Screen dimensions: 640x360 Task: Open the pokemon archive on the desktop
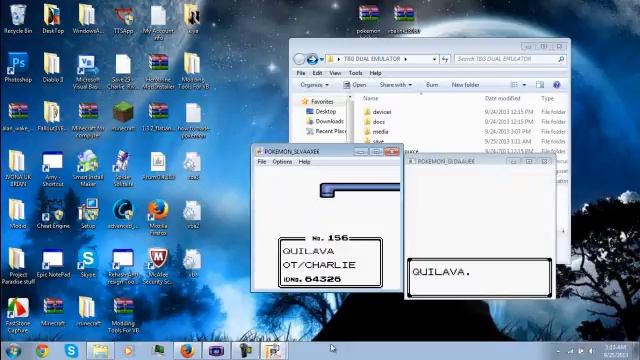368,19
